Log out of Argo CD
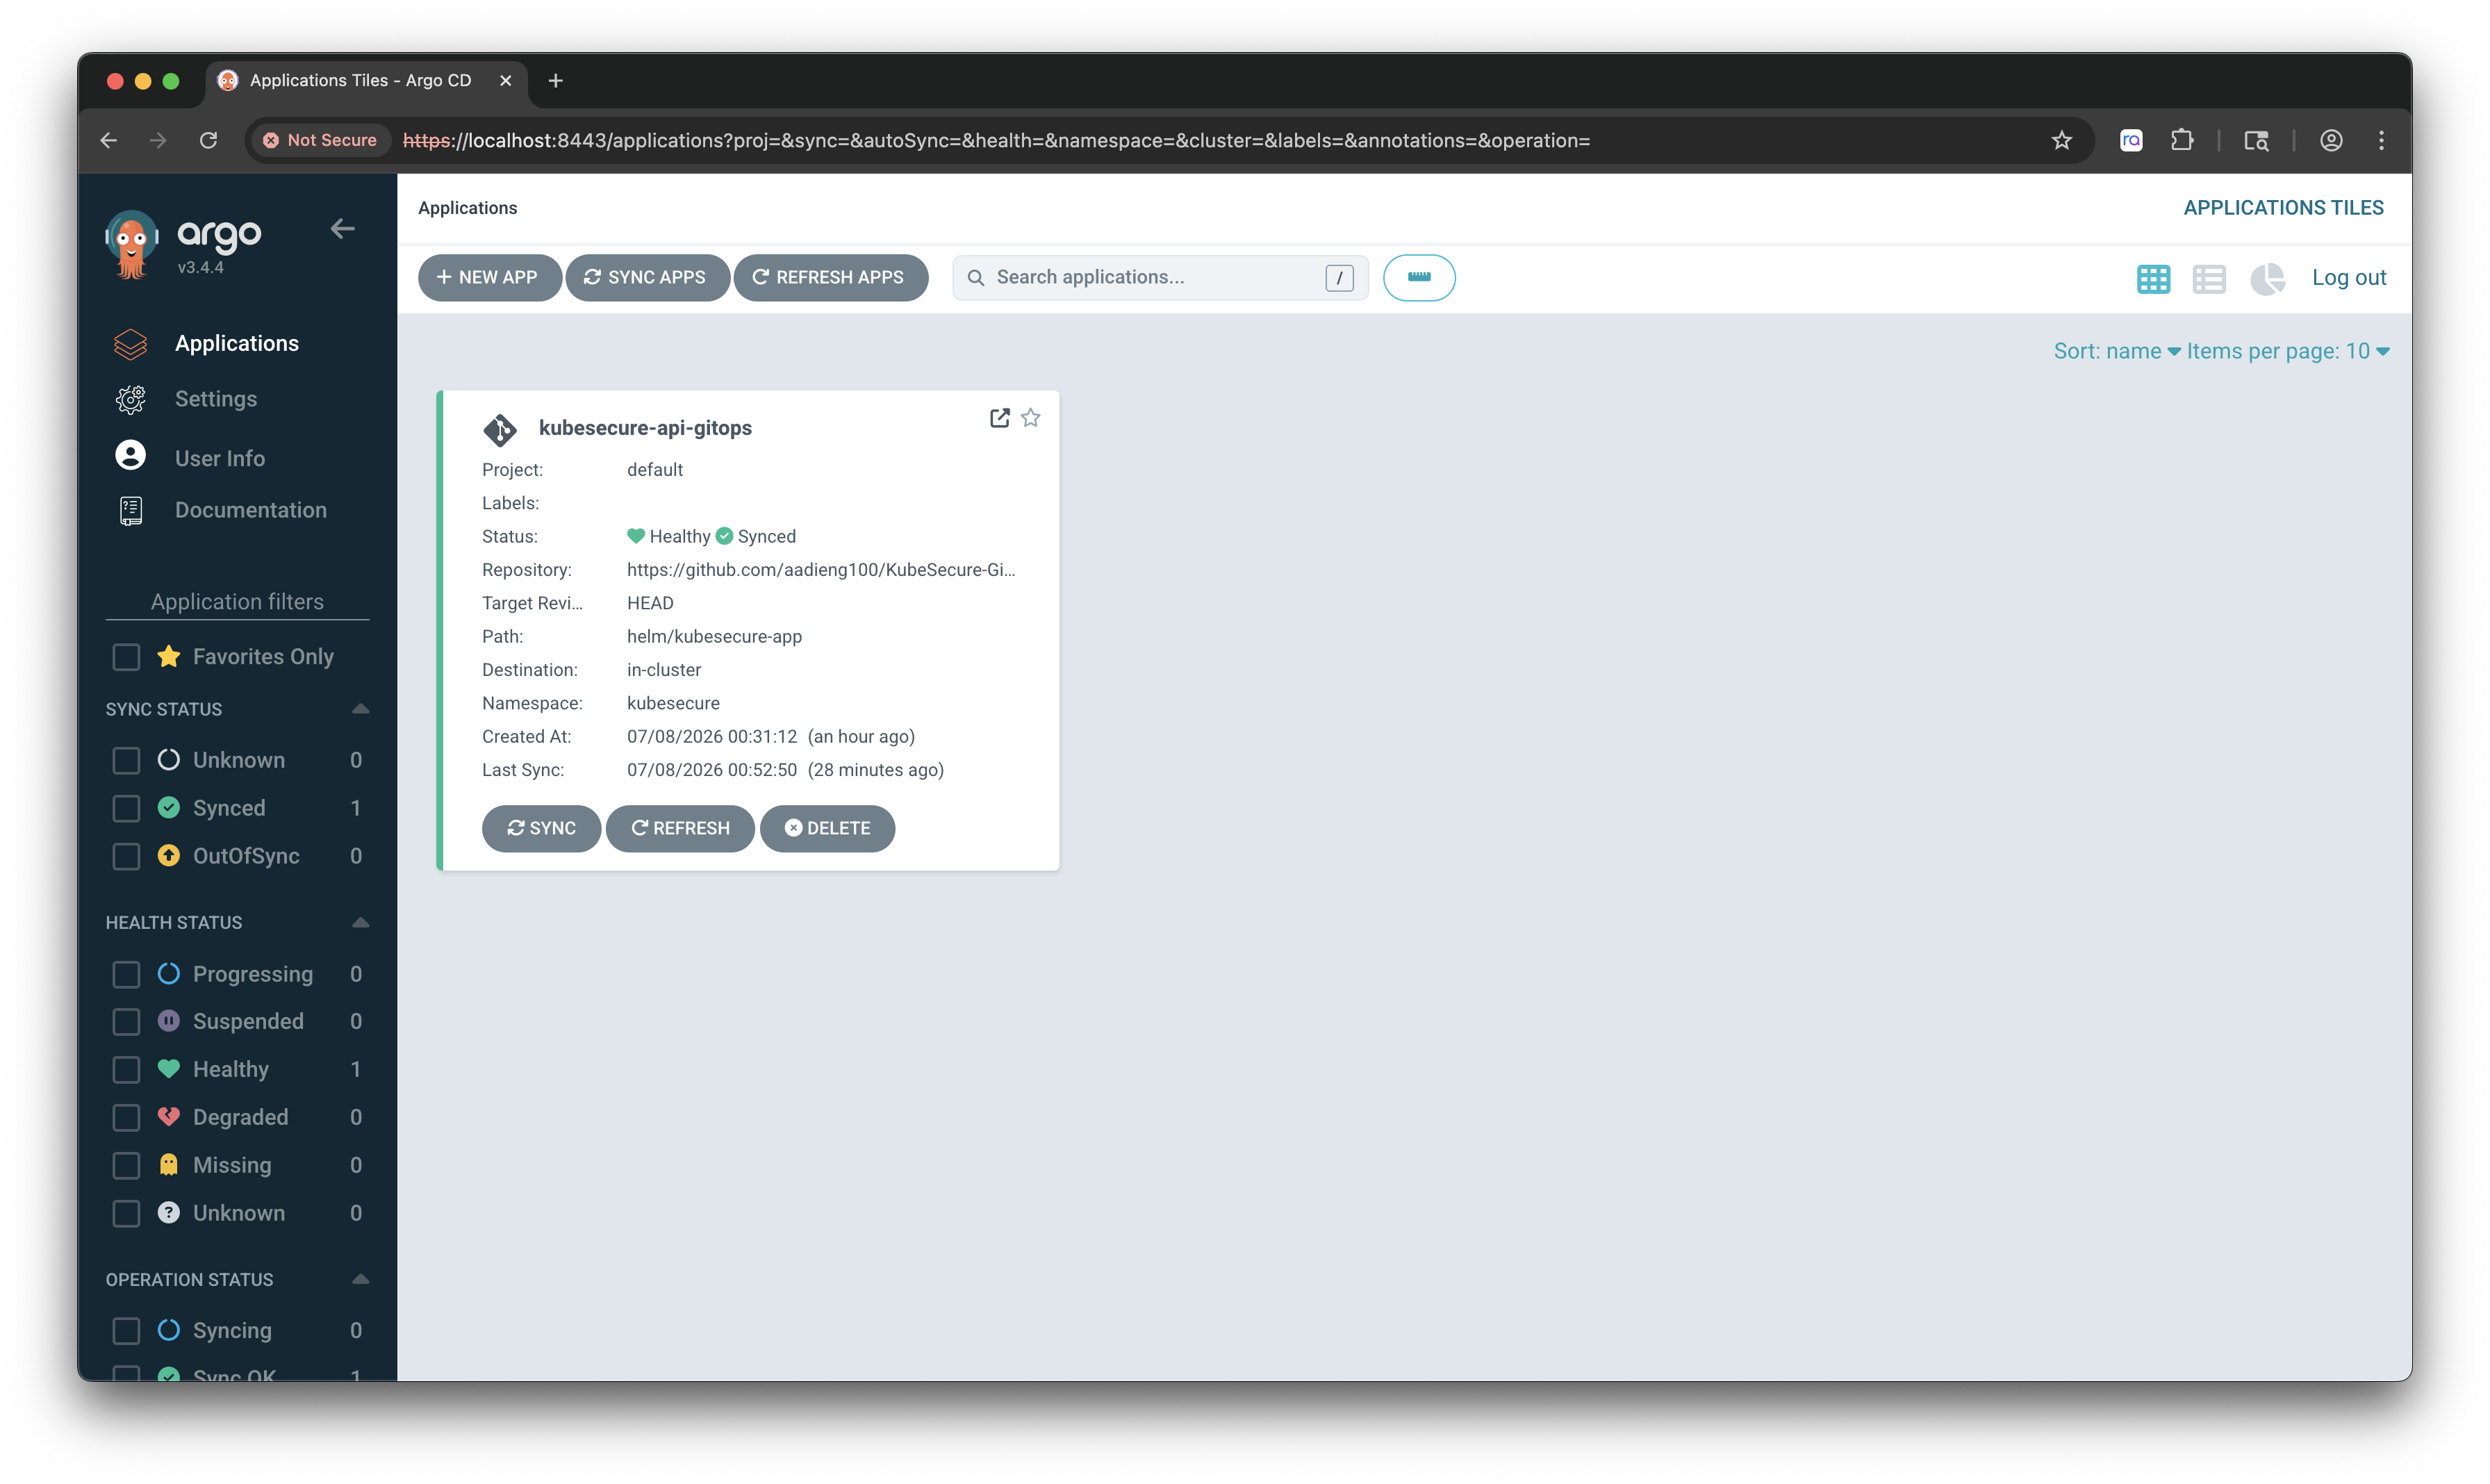 tap(2349, 278)
